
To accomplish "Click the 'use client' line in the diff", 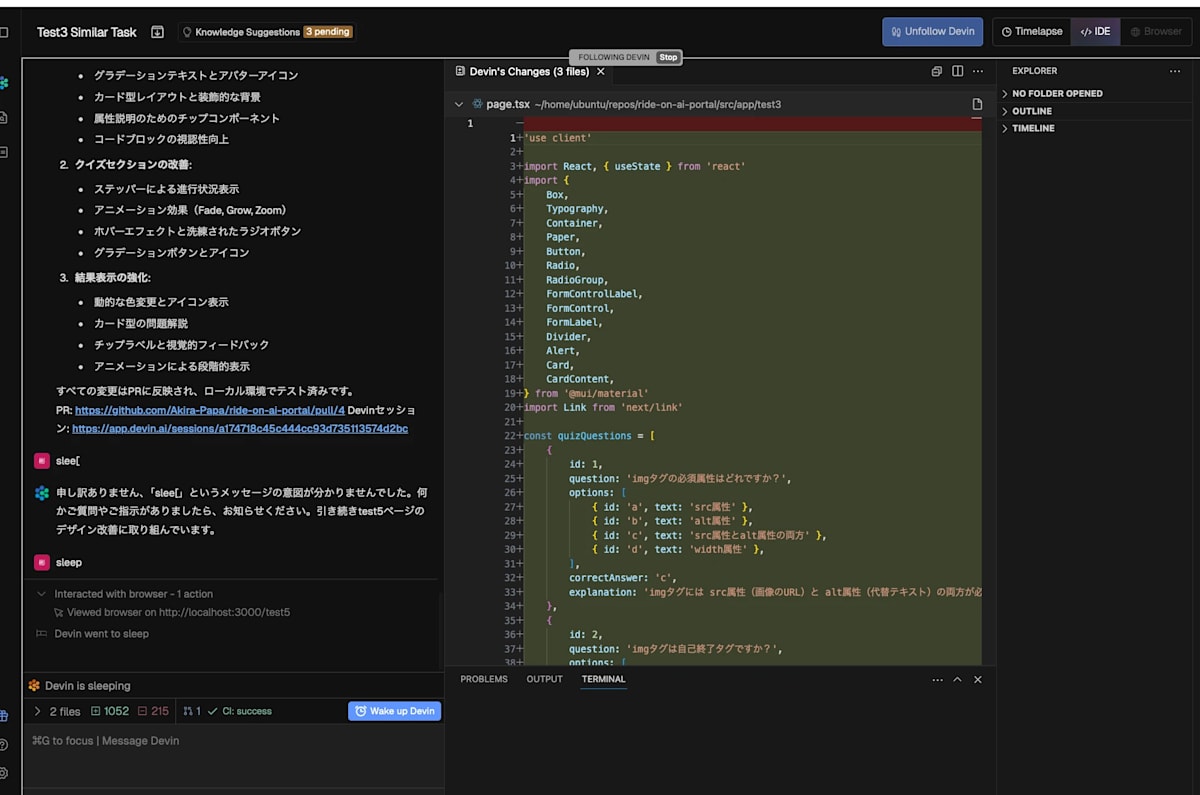I will pyautogui.click(x=558, y=138).
